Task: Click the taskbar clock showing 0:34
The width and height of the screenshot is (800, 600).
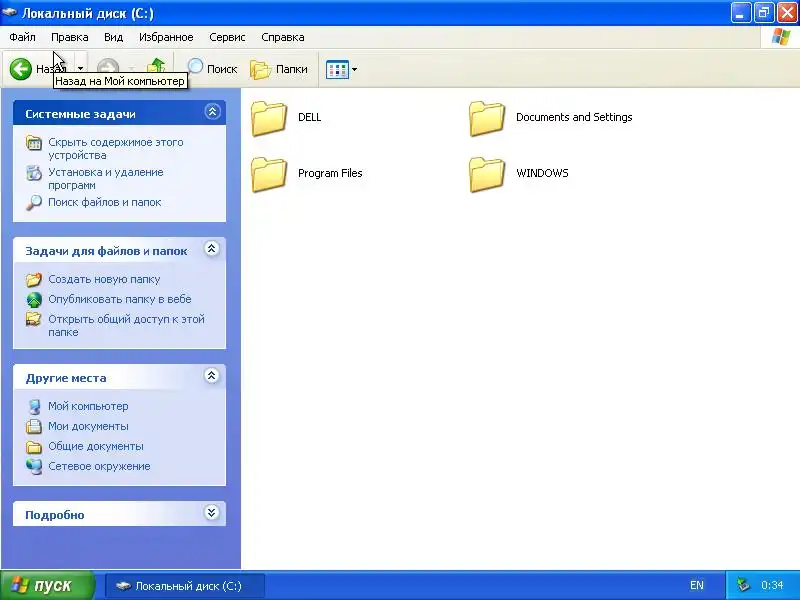Action: pyautogui.click(x=772, y=585)
